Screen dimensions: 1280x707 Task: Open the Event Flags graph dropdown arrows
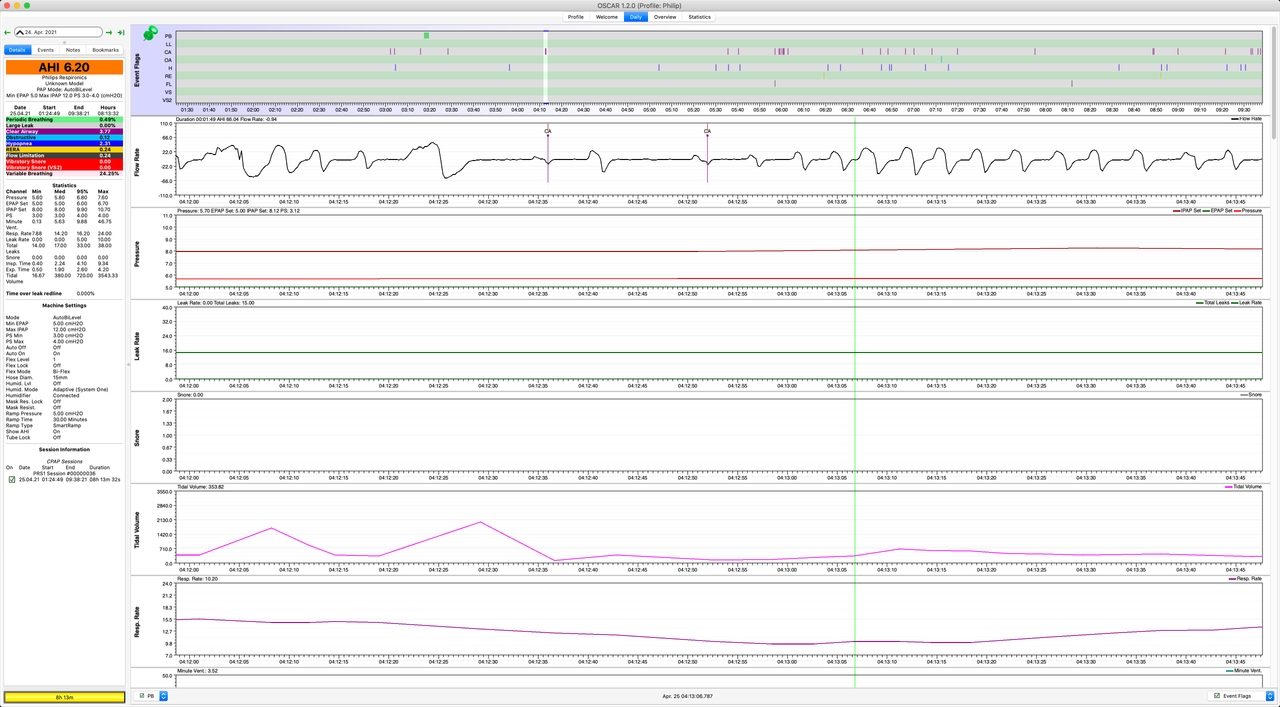[x=1269, y=695]
